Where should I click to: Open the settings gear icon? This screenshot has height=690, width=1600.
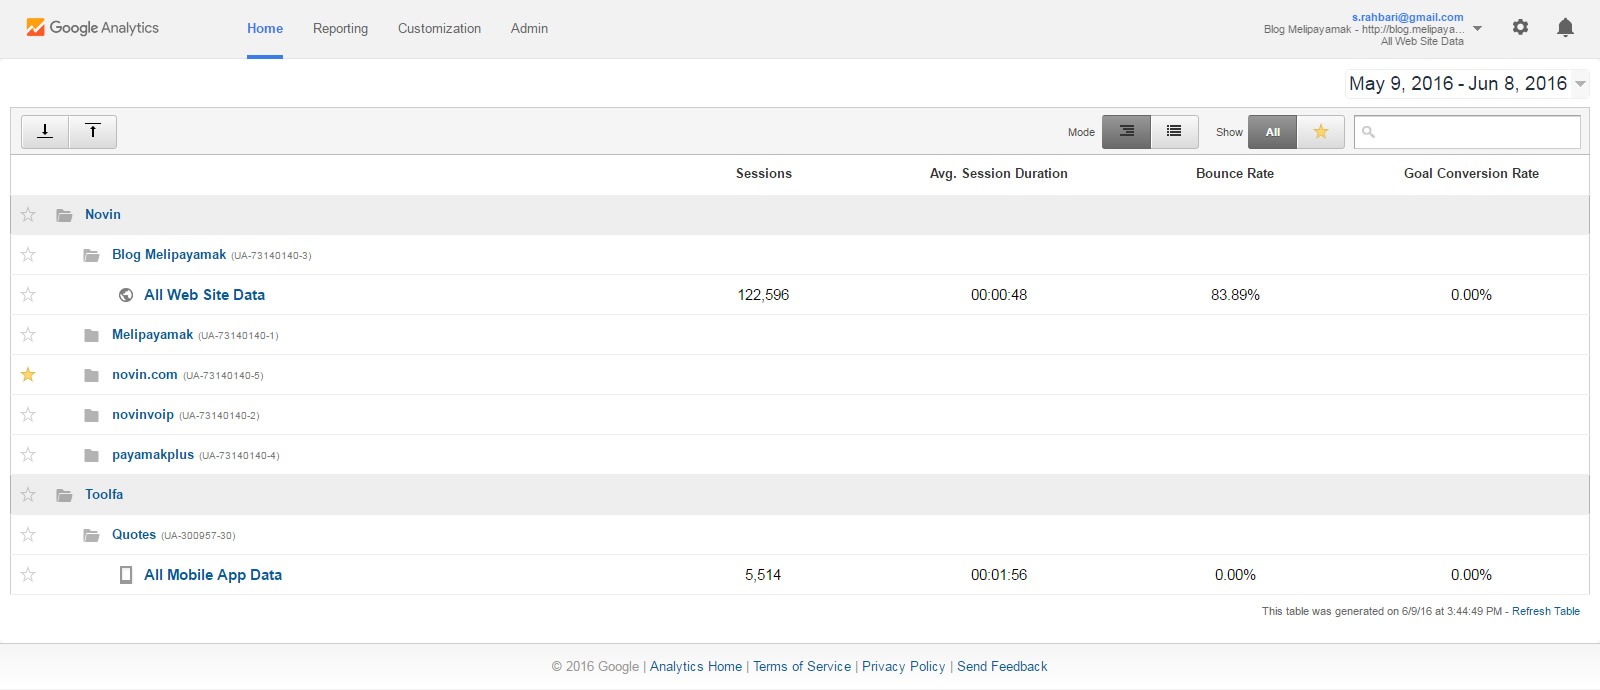pyautogui.click(x=1520, y=28)
